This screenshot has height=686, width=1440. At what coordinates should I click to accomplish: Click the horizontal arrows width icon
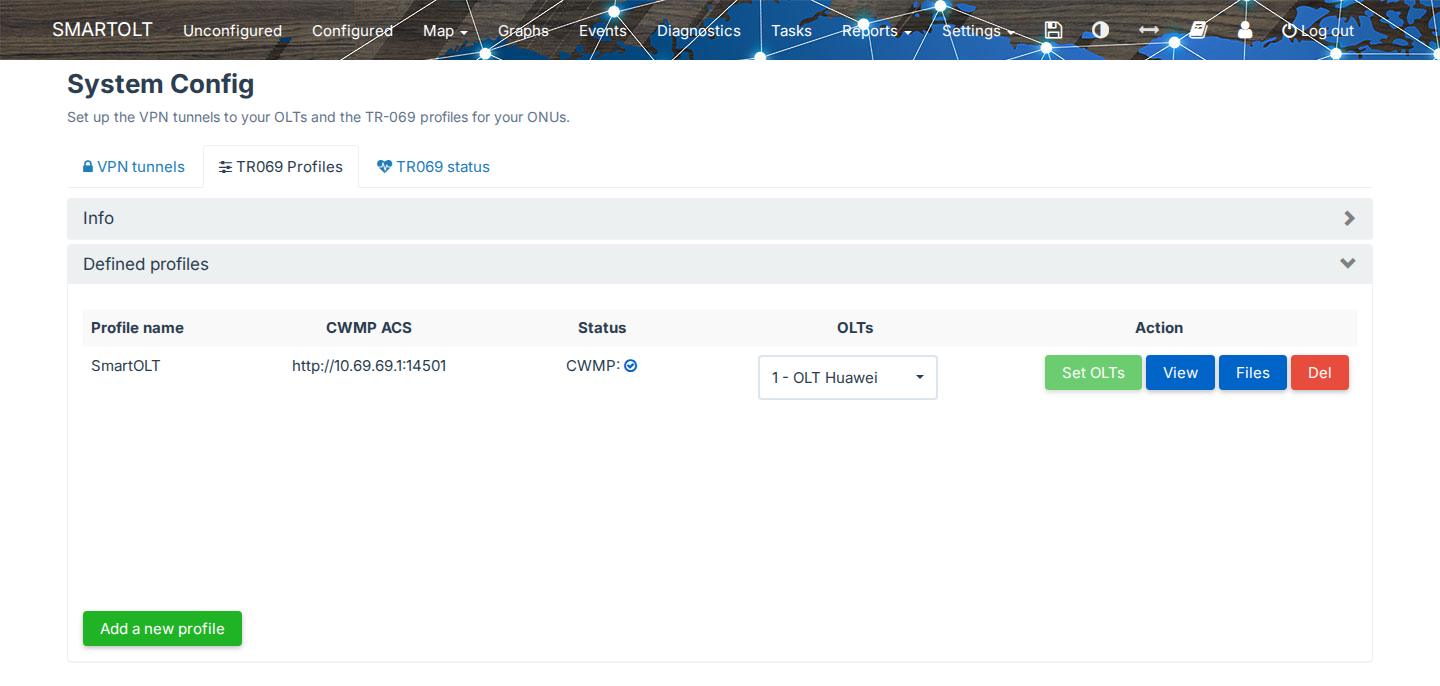coord(1149,31)
